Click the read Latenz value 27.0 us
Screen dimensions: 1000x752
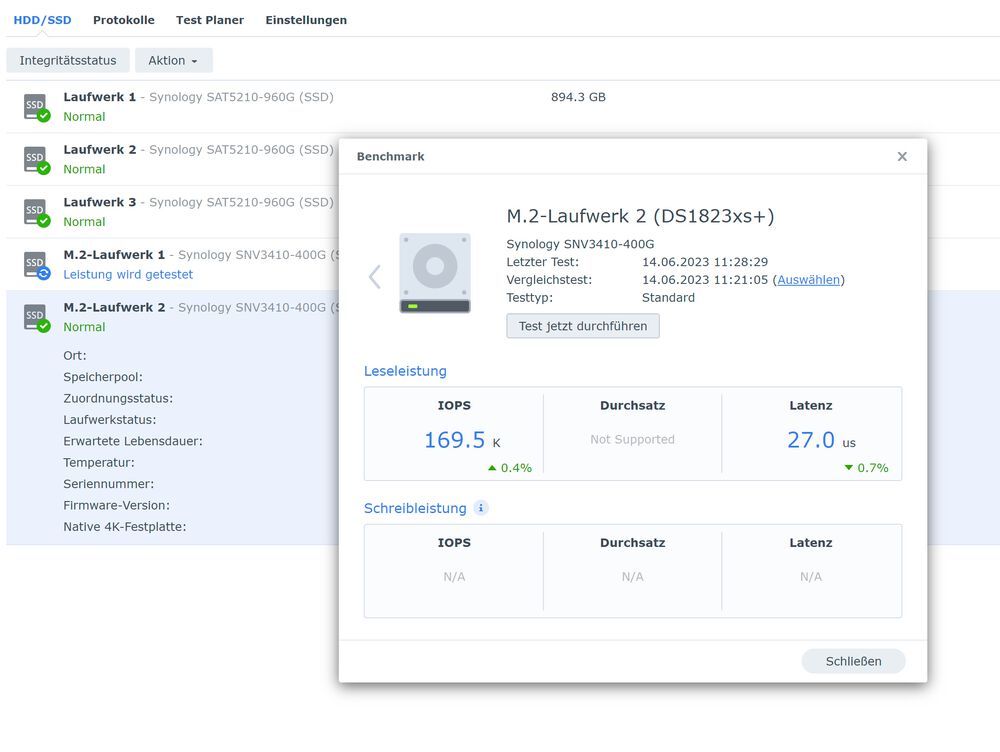(x=821, y=440)
